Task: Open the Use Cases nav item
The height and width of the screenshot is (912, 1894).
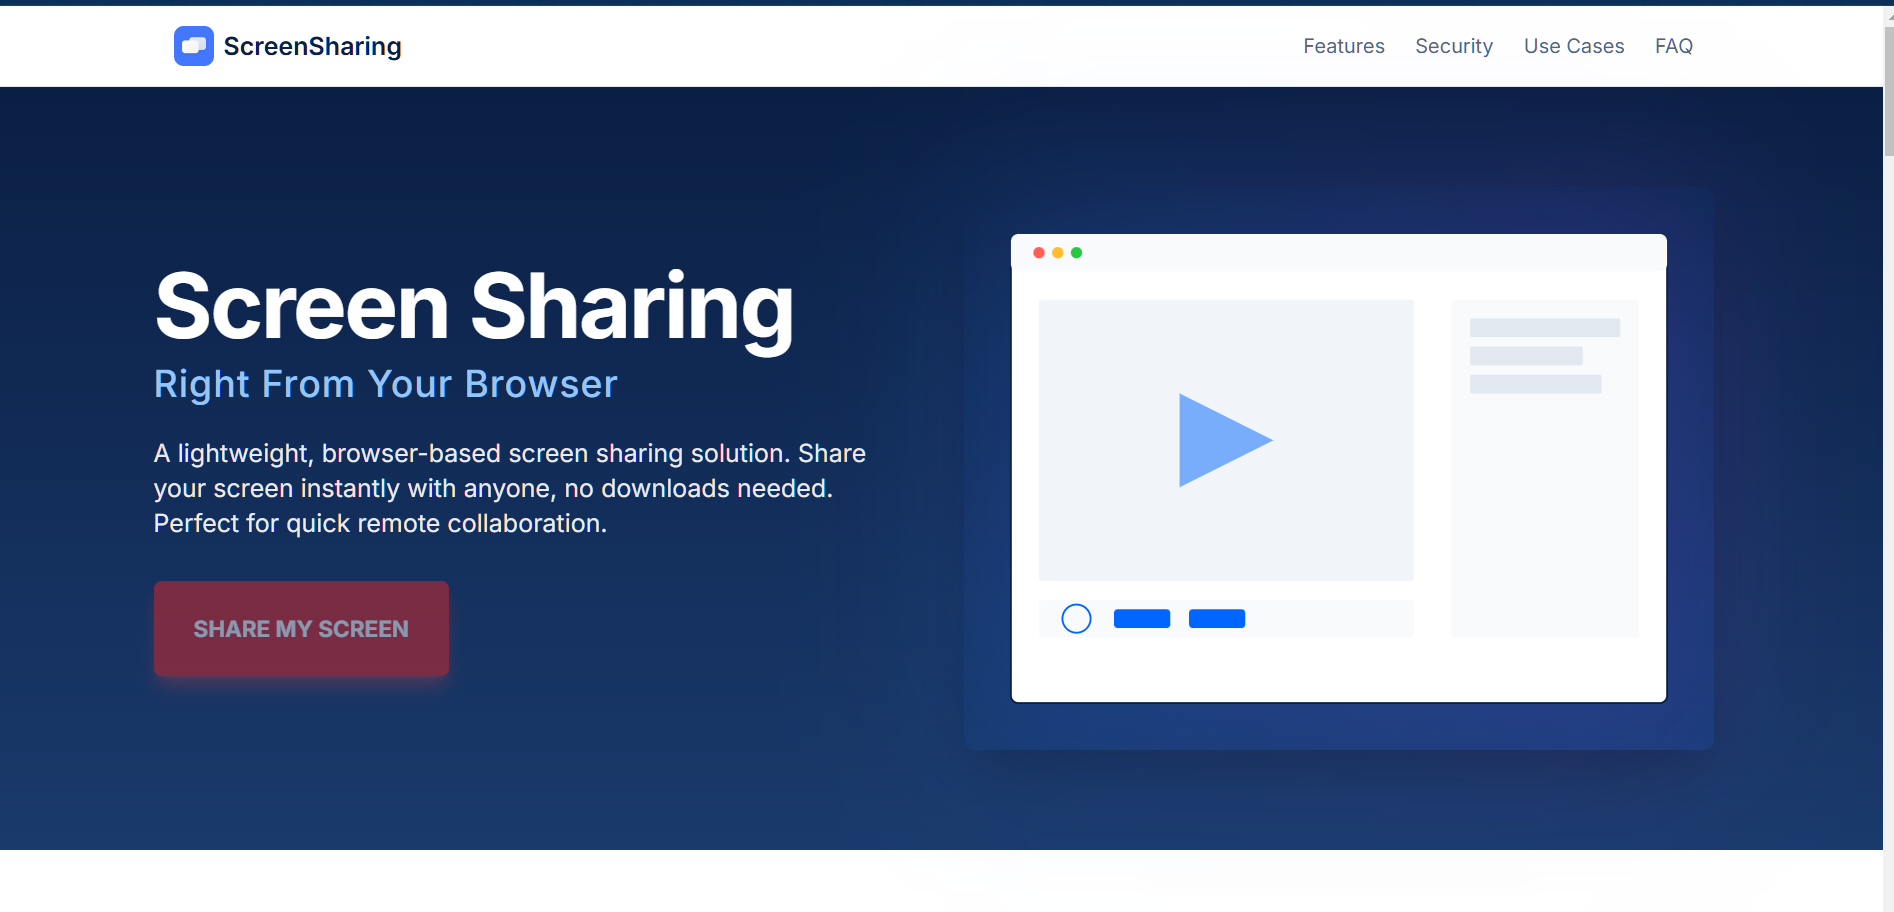Action: pyautogui.click(x=1574, y=46)
